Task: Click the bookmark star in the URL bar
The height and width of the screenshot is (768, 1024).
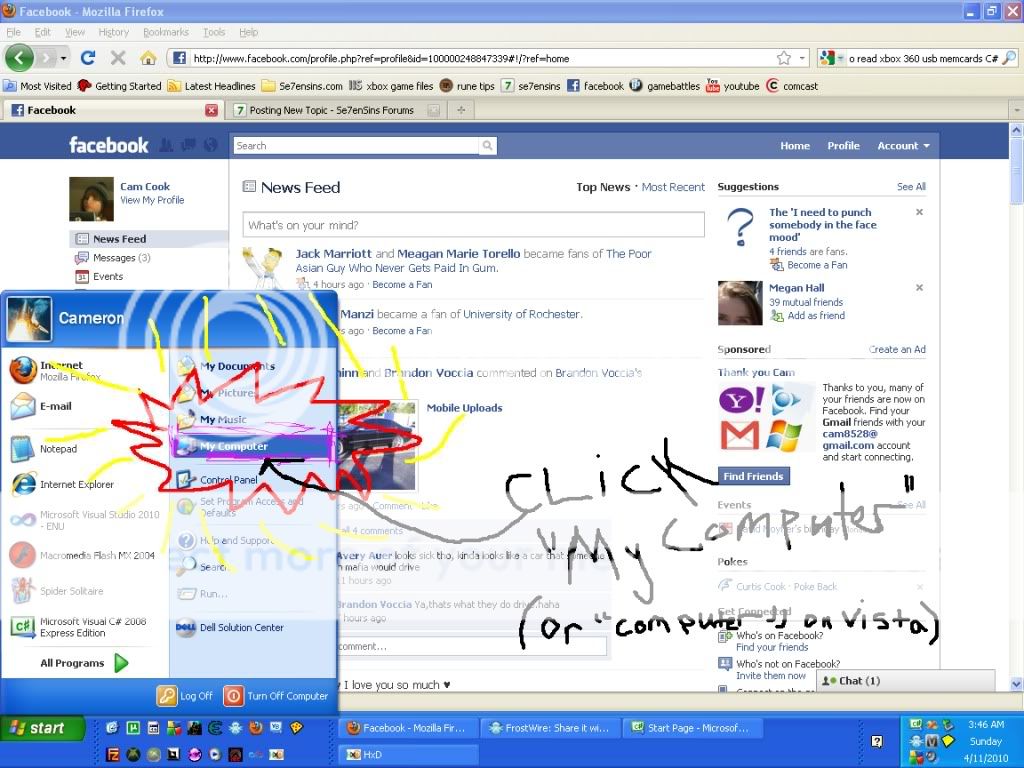Action: click(x=784, y=58)
